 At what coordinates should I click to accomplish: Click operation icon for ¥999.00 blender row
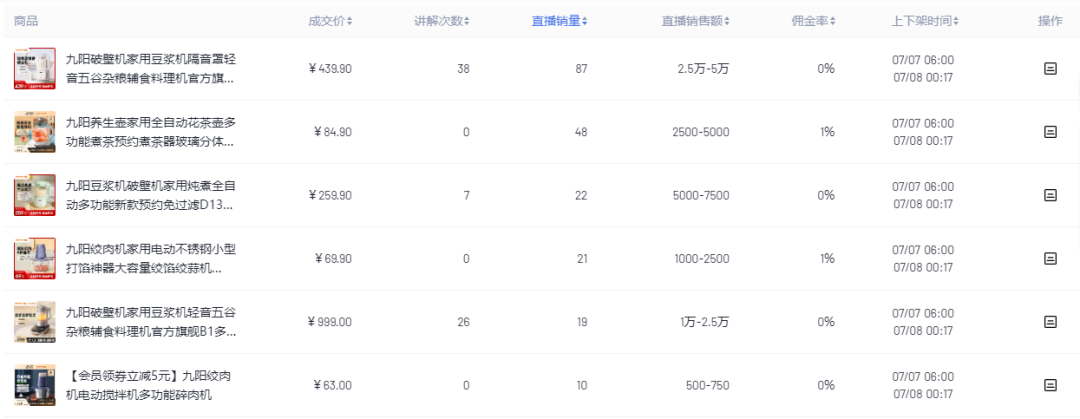pos(1050,321)
